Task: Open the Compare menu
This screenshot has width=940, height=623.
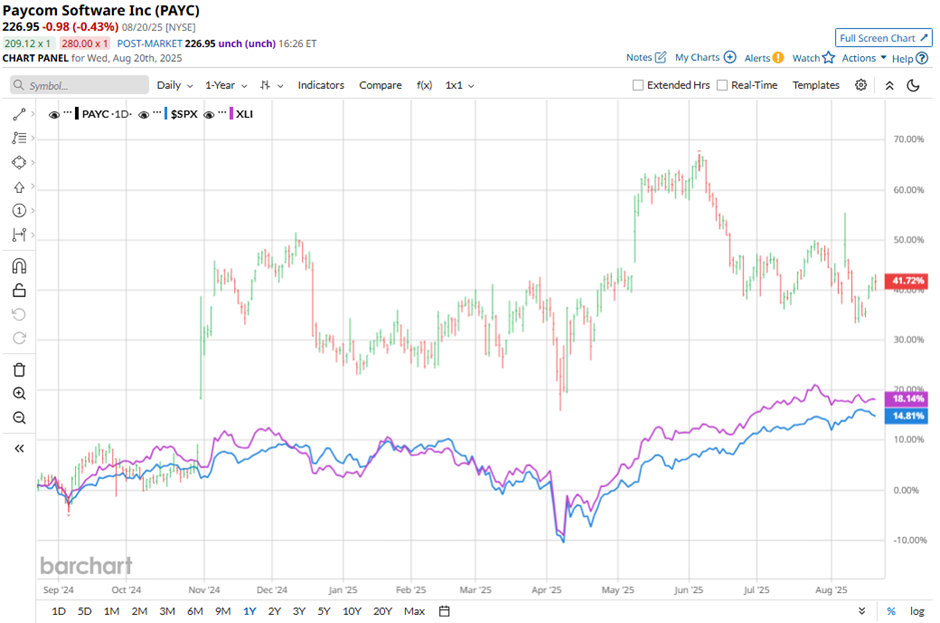Action: click(380, 85)
